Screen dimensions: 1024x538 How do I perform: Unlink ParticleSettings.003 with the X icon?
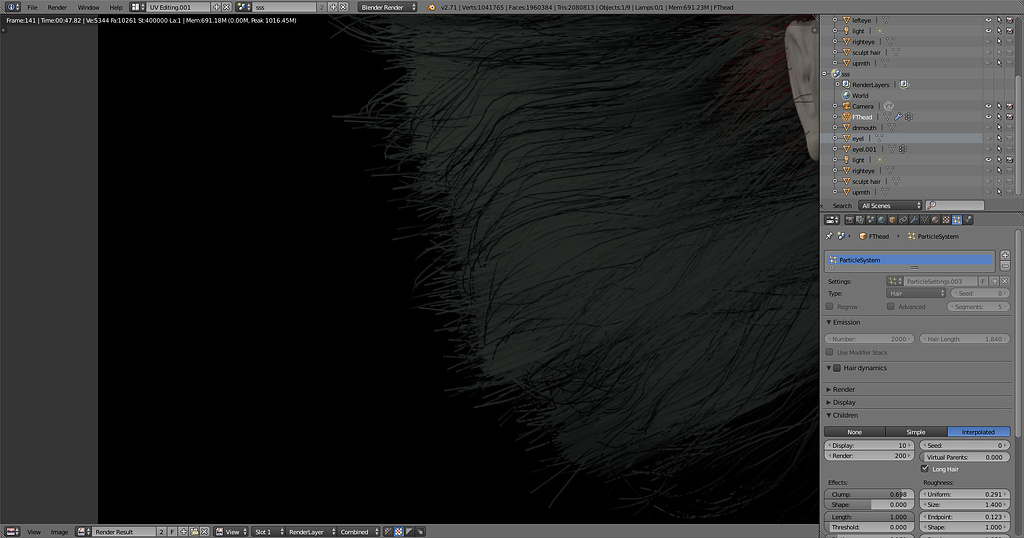(x=1004, y=281)
